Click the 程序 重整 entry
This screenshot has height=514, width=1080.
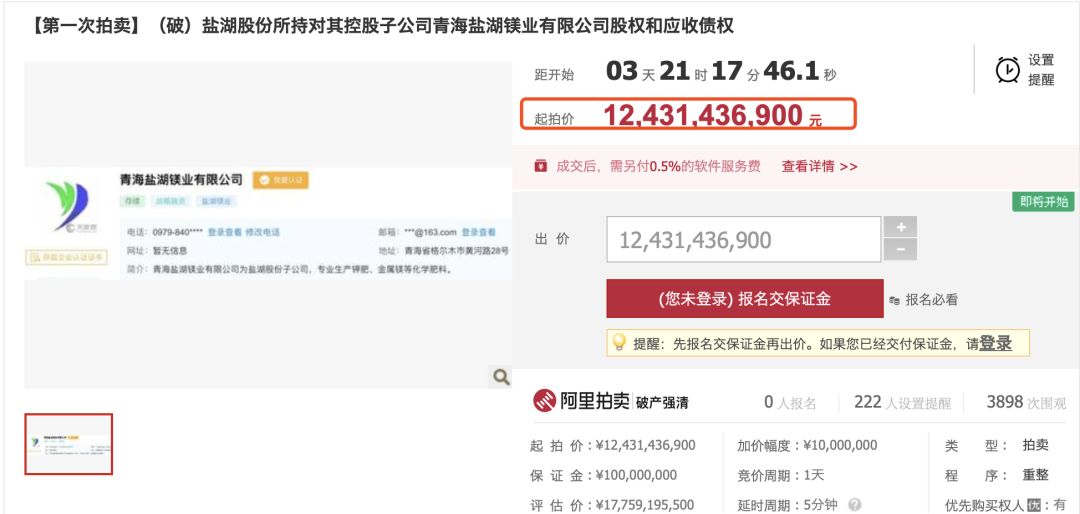click(x=996, y=475)
